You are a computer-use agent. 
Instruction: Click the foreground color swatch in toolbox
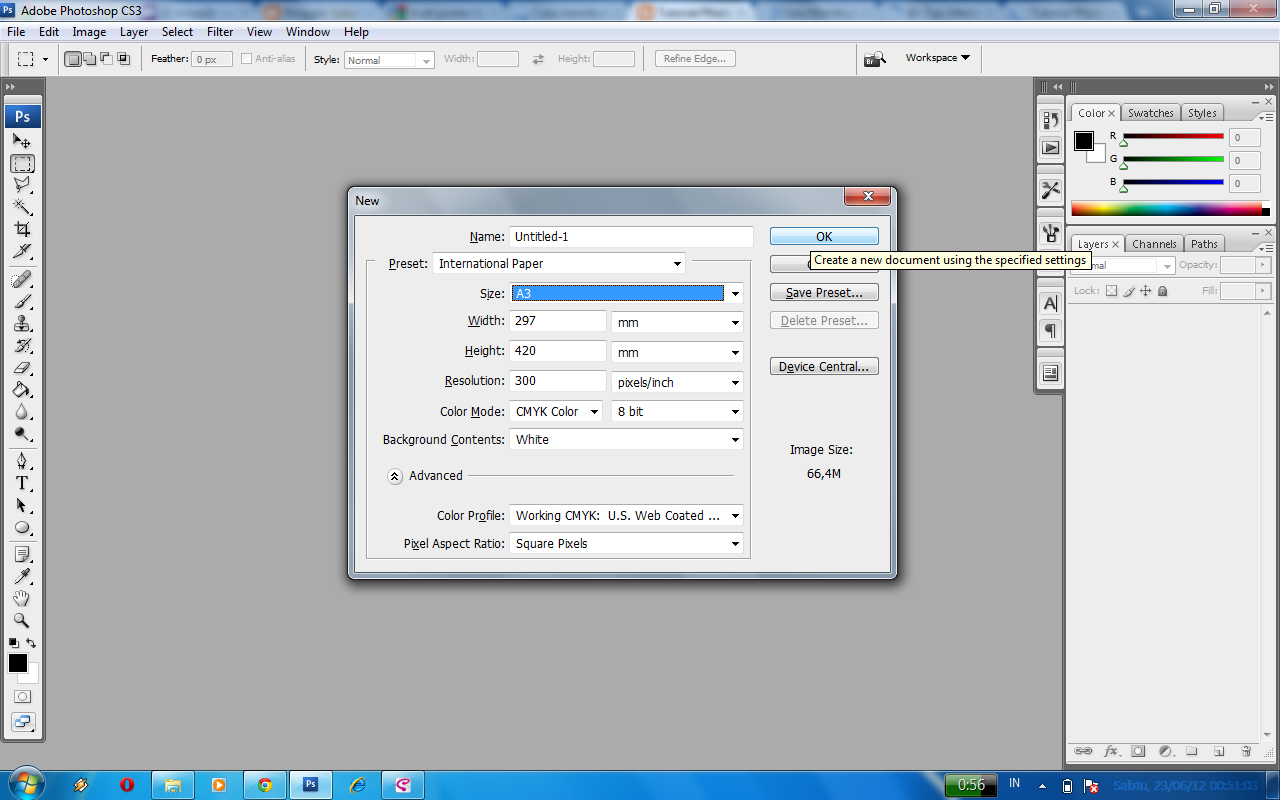[x=18, y=663]
